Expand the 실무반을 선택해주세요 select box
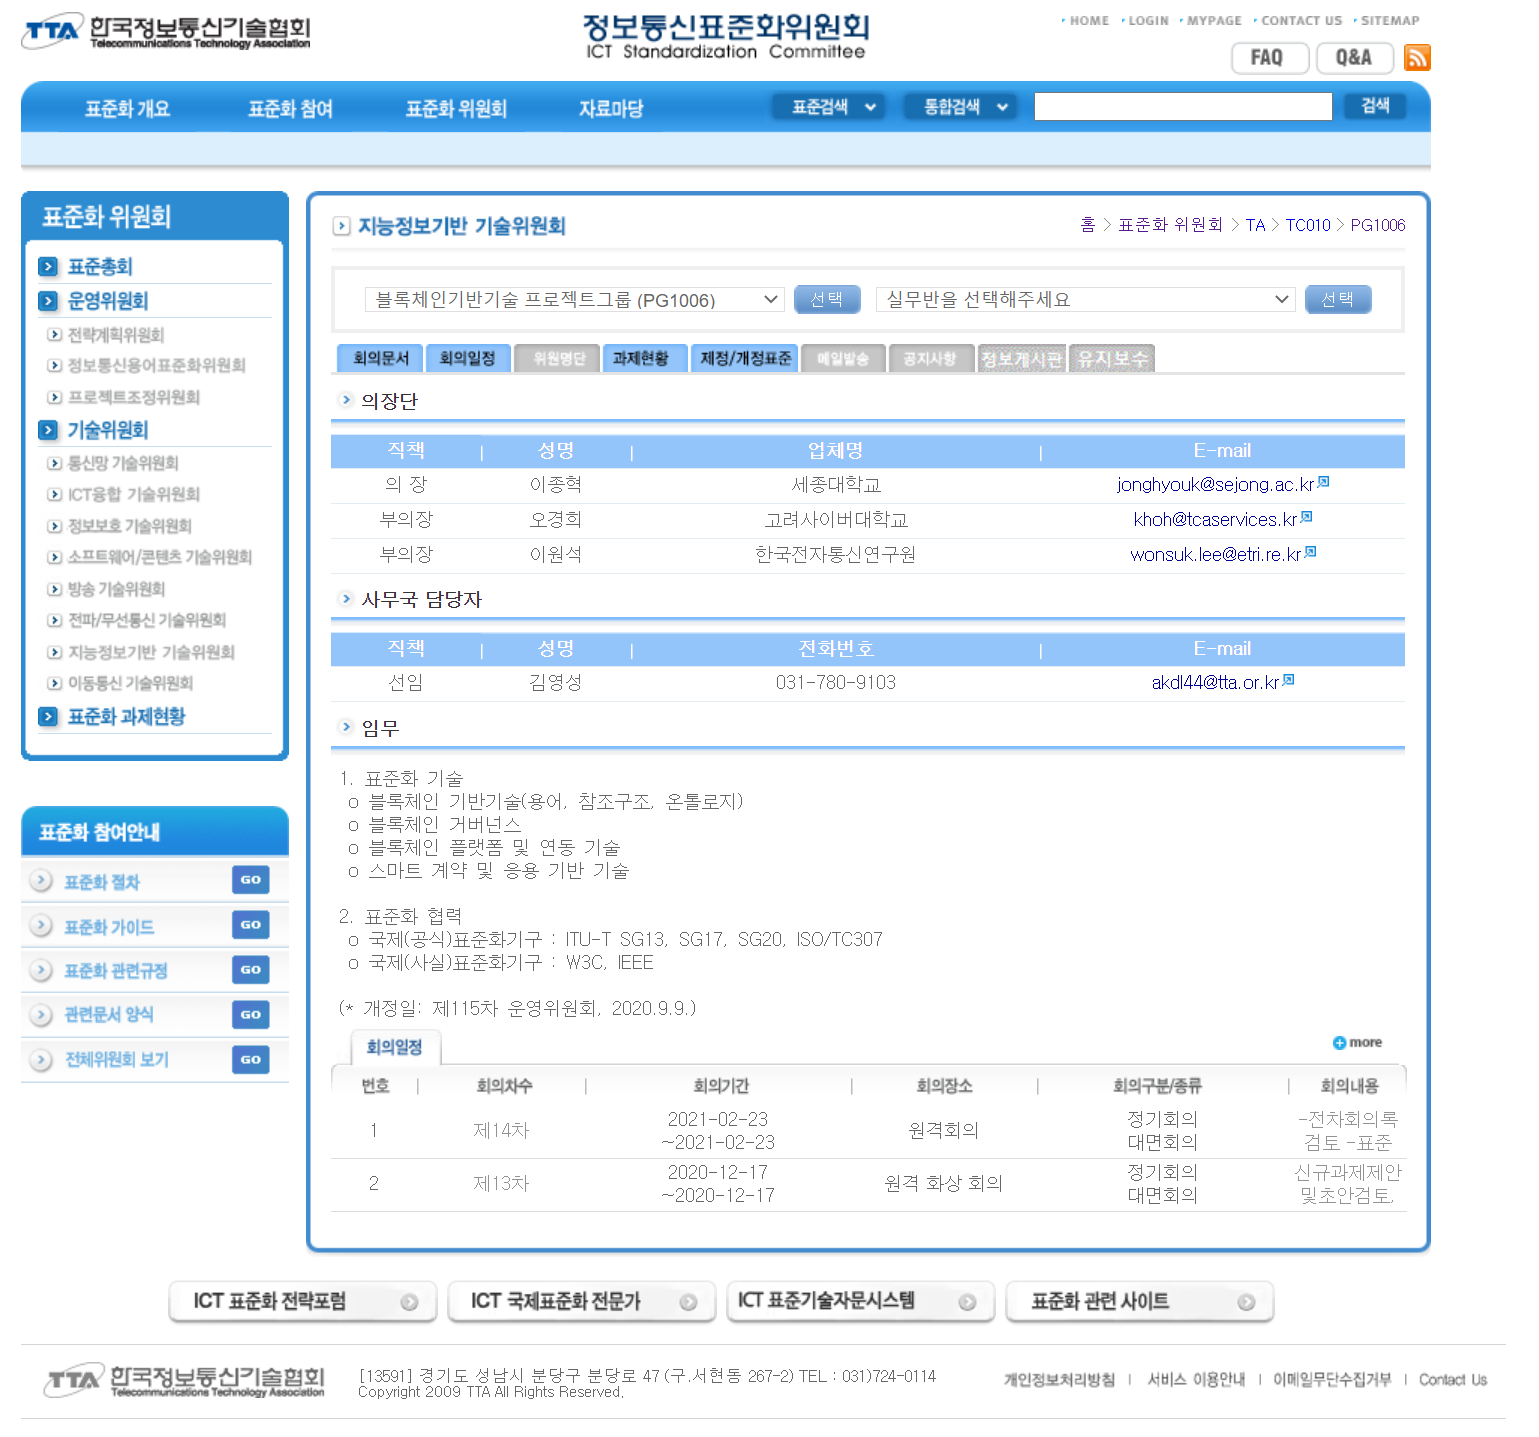 (x=1085, y=300)
